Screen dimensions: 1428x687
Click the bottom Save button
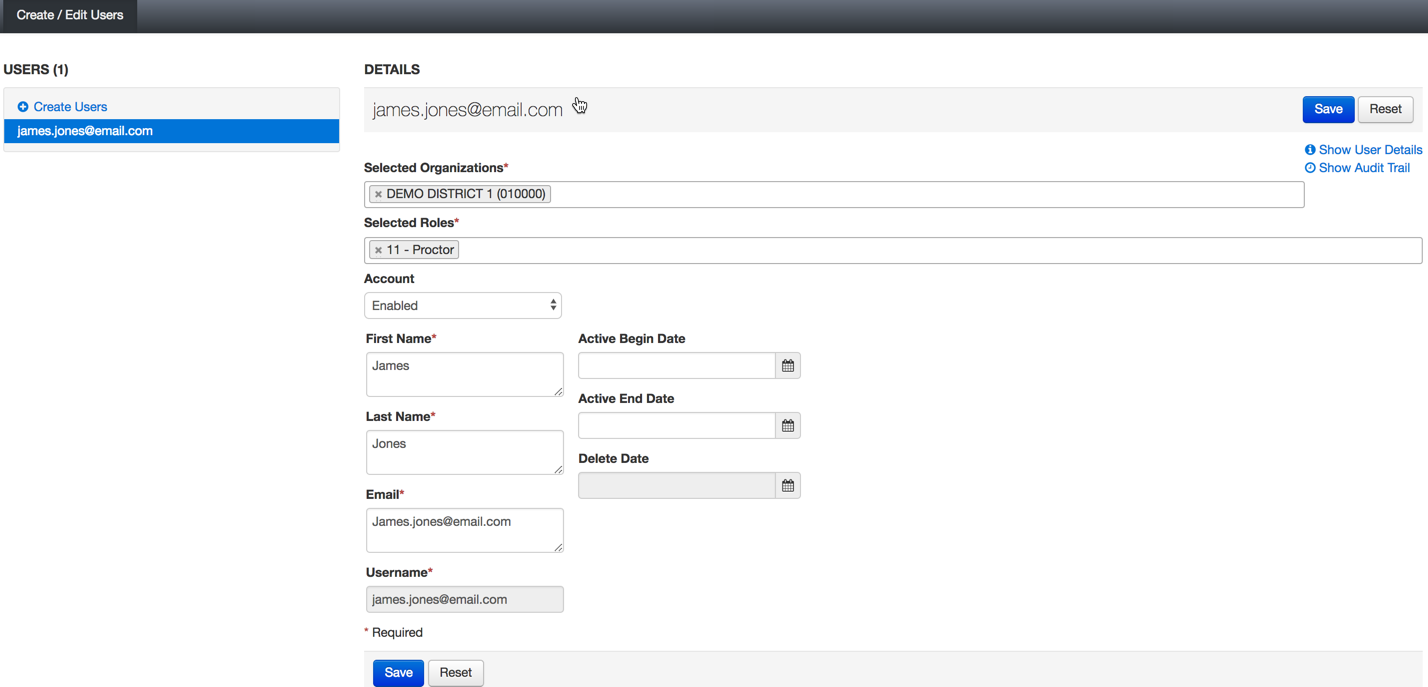click(x=398, y=673)
